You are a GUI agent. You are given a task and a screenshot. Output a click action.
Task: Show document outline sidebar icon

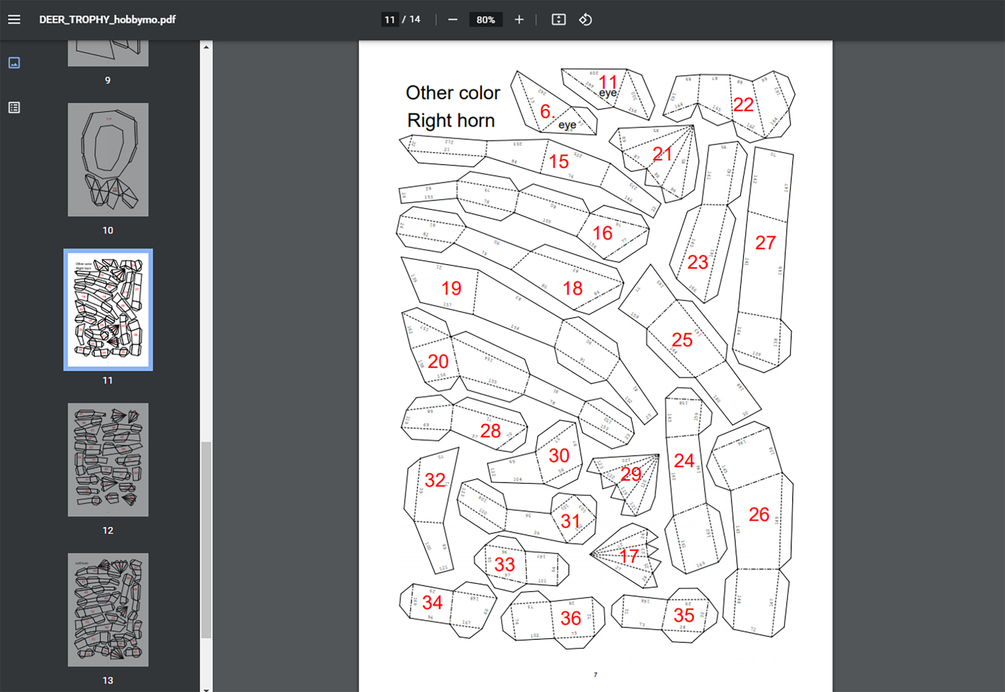14,108
